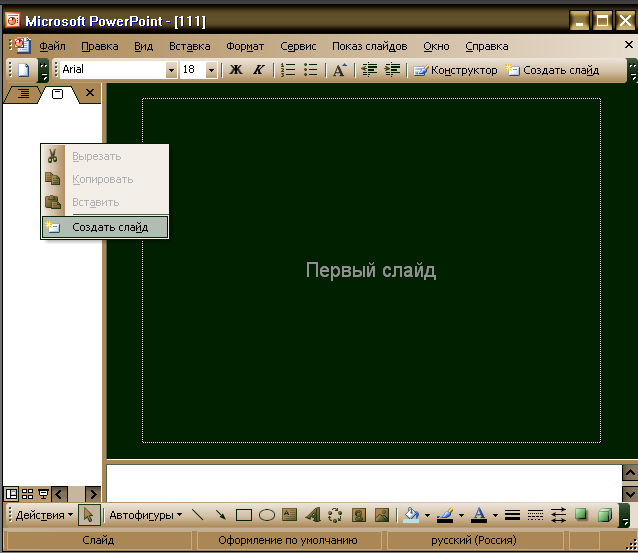Open the Вставка menu

[190, 46]
